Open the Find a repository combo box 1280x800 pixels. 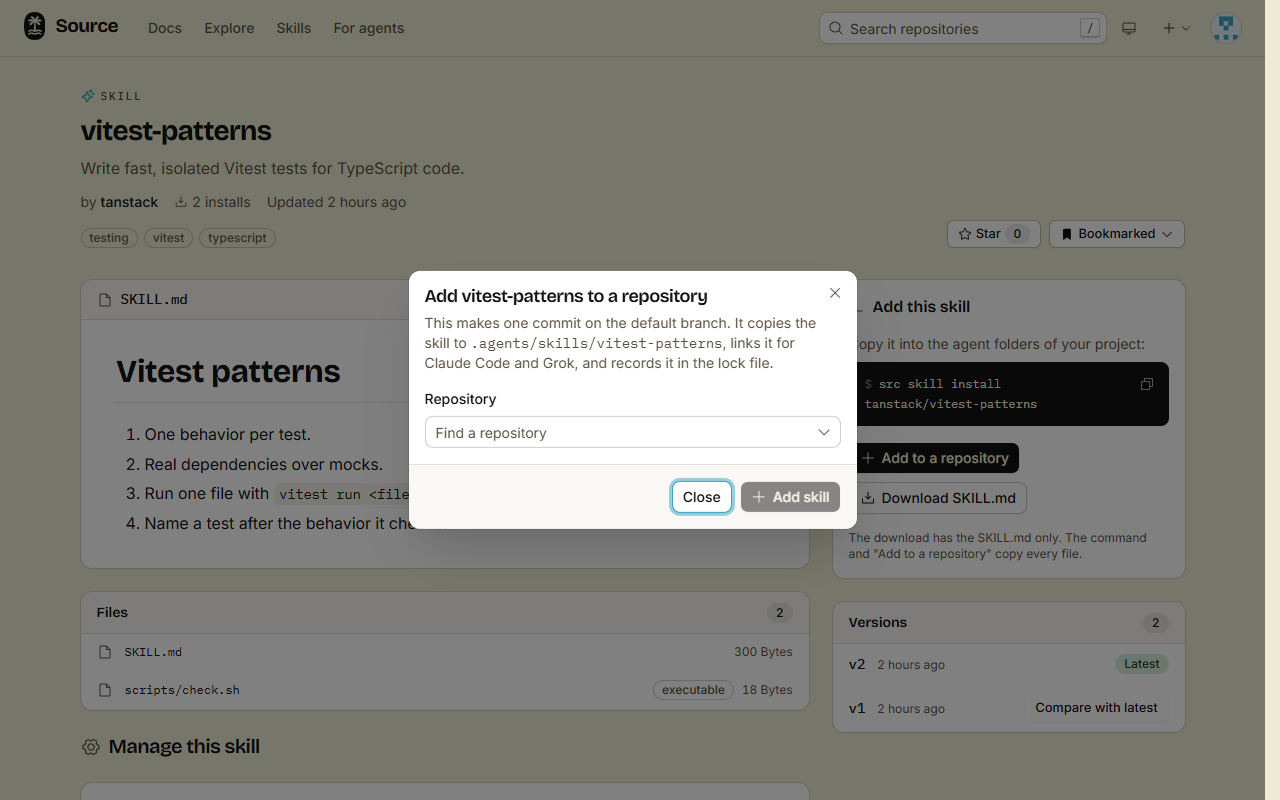632,432
